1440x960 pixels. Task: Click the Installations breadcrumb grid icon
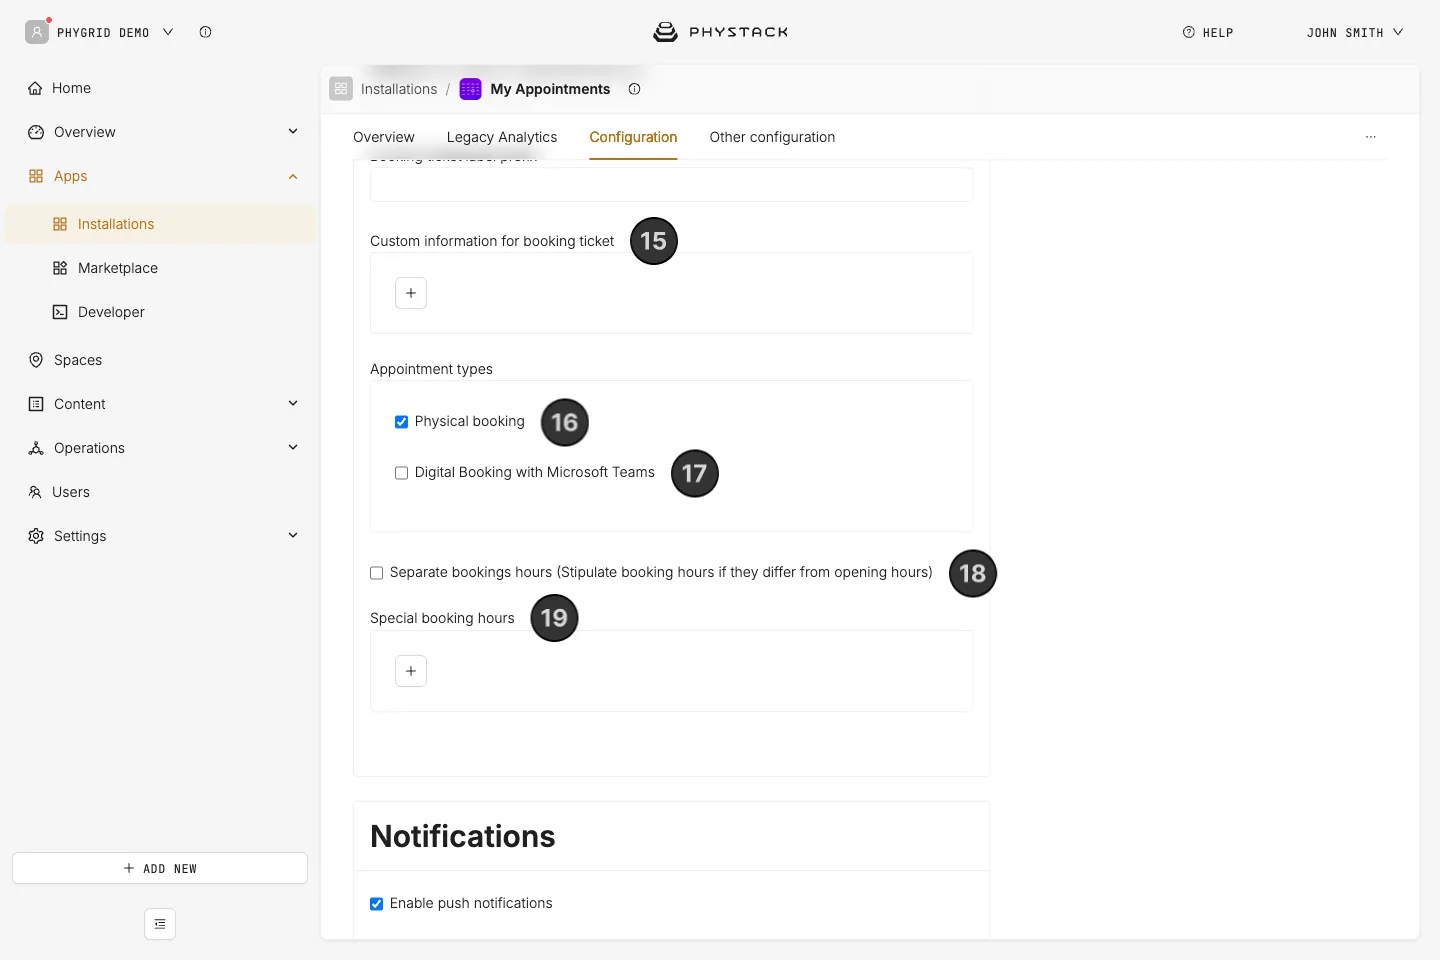point(341,89)
